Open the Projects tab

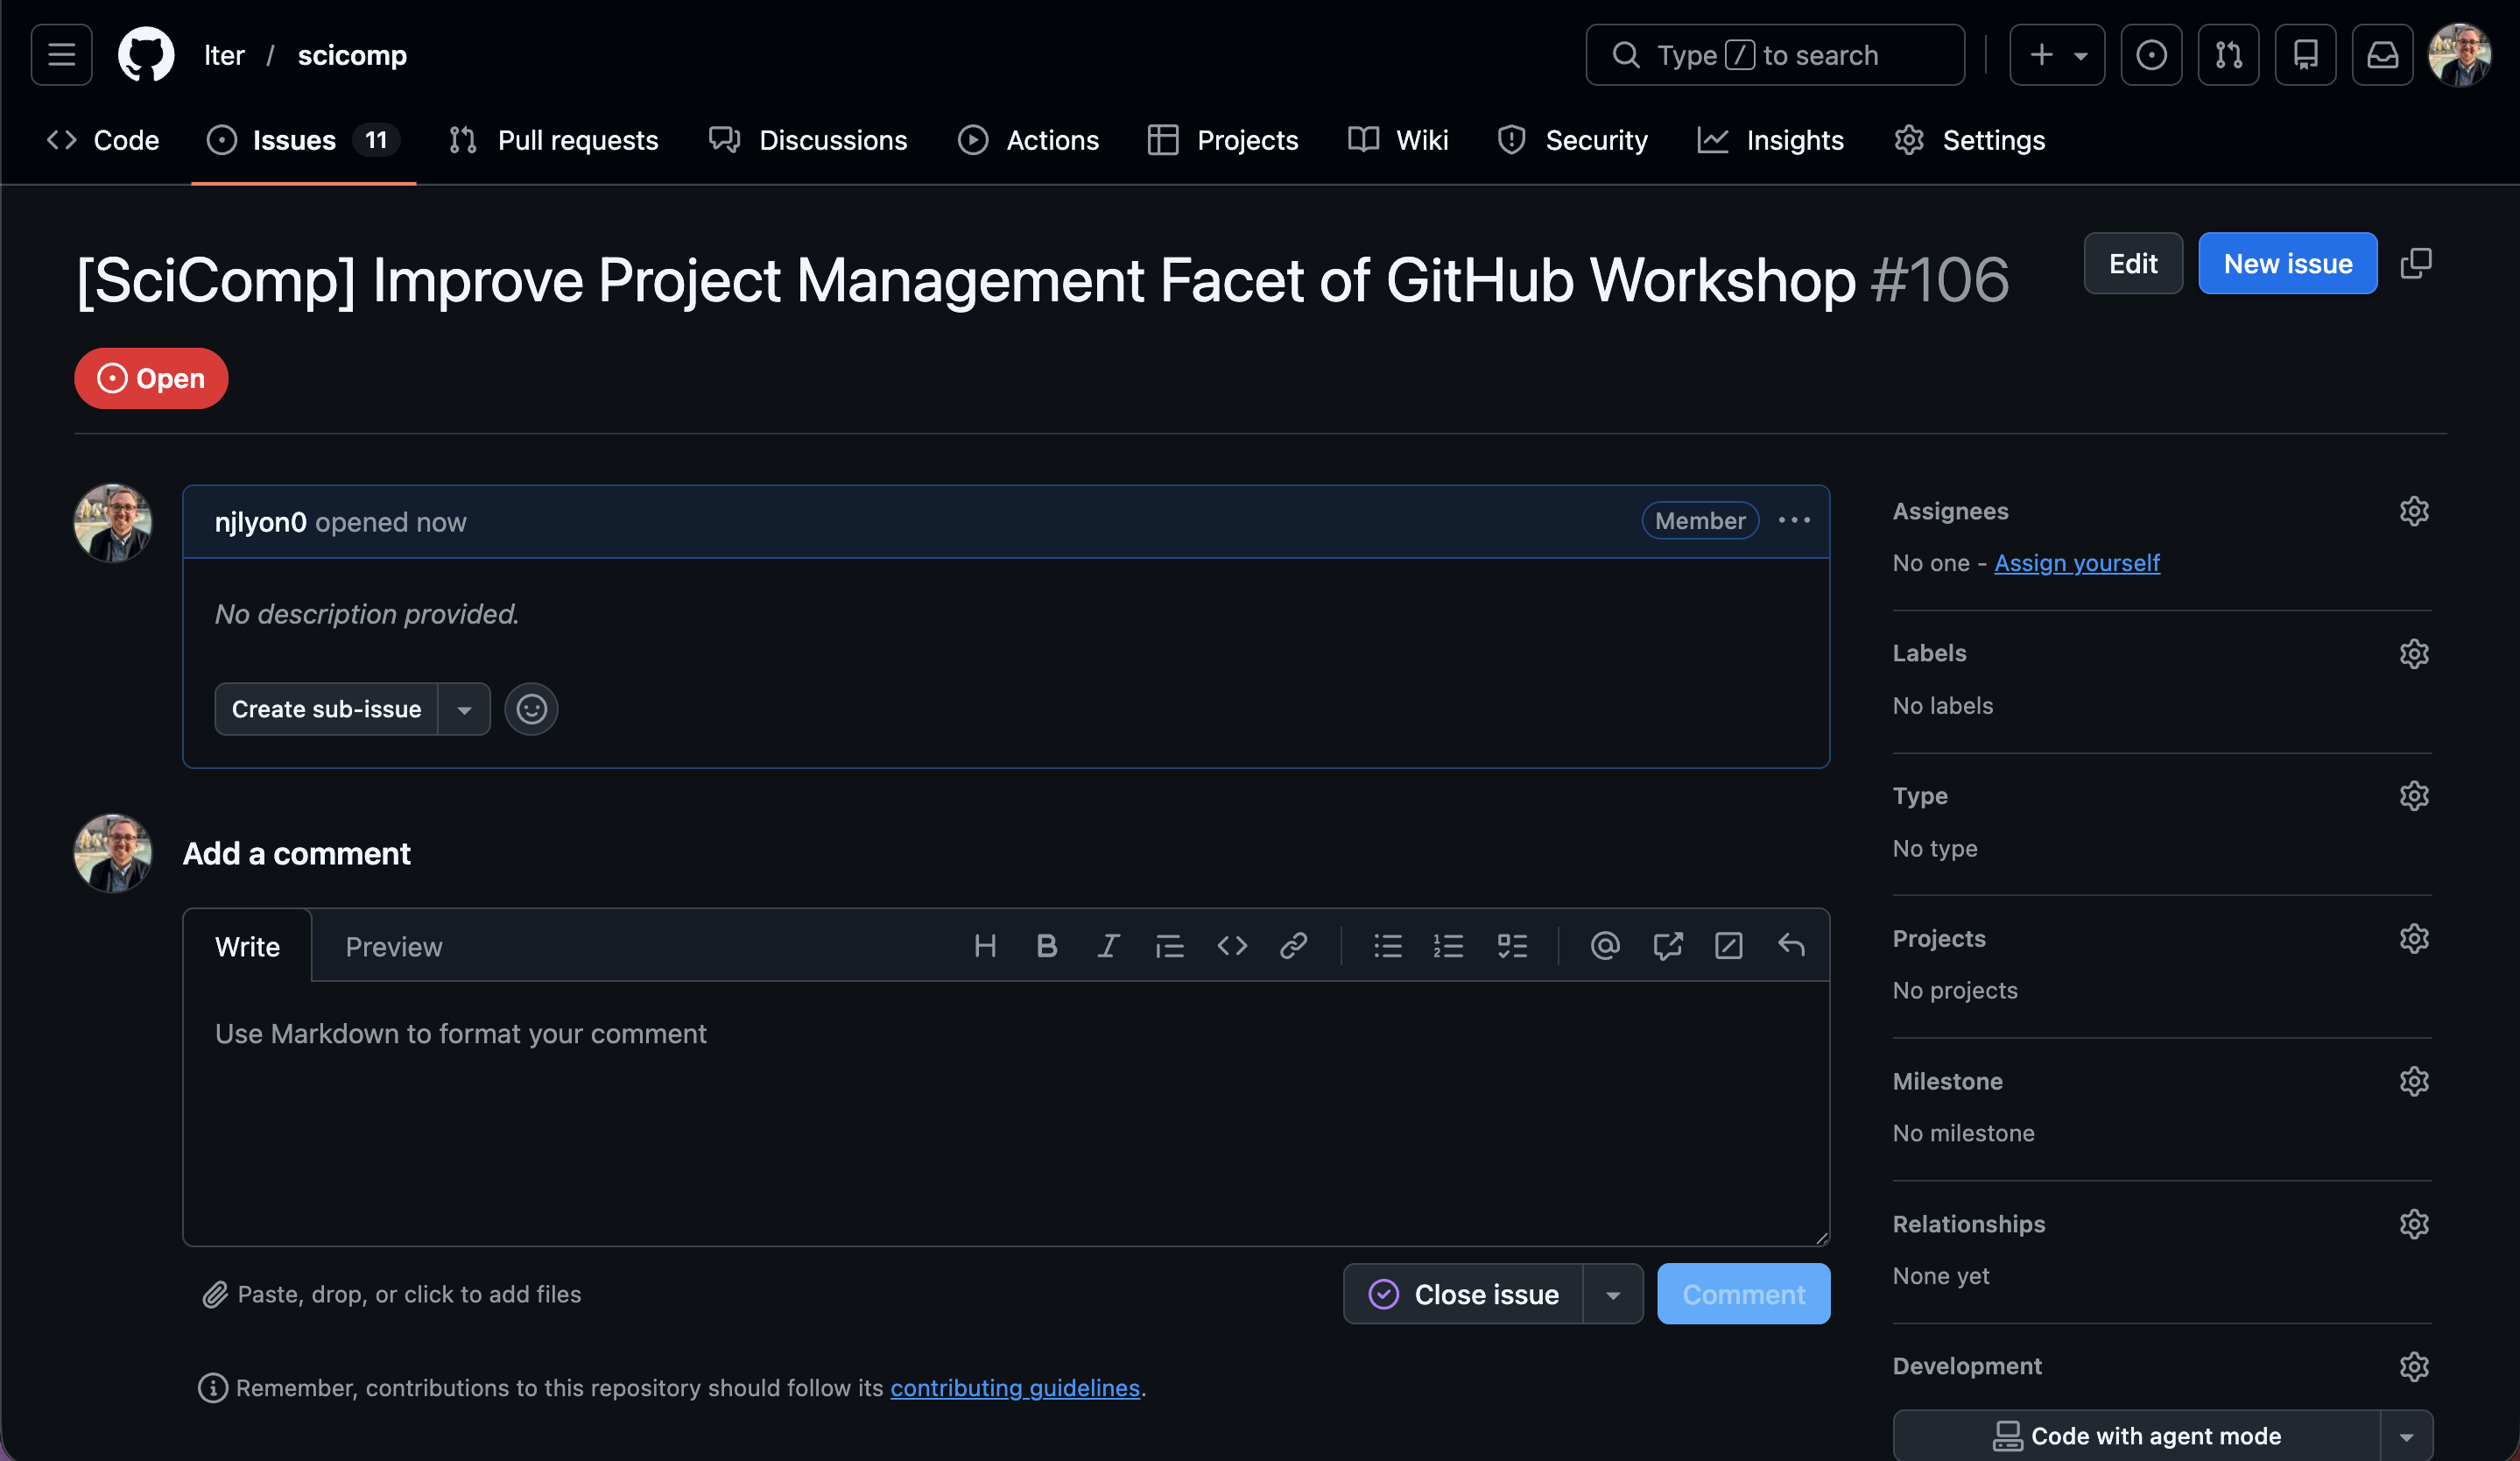(x=1223, y=140)
